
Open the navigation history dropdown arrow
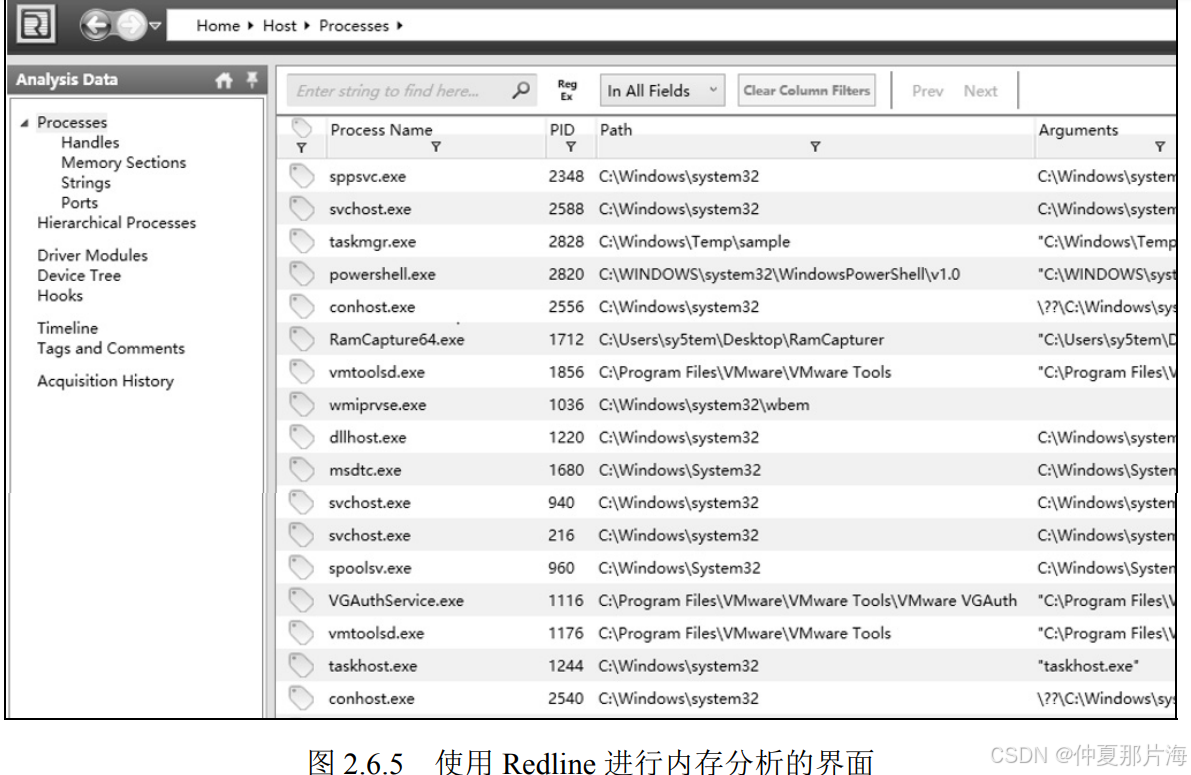155,26
